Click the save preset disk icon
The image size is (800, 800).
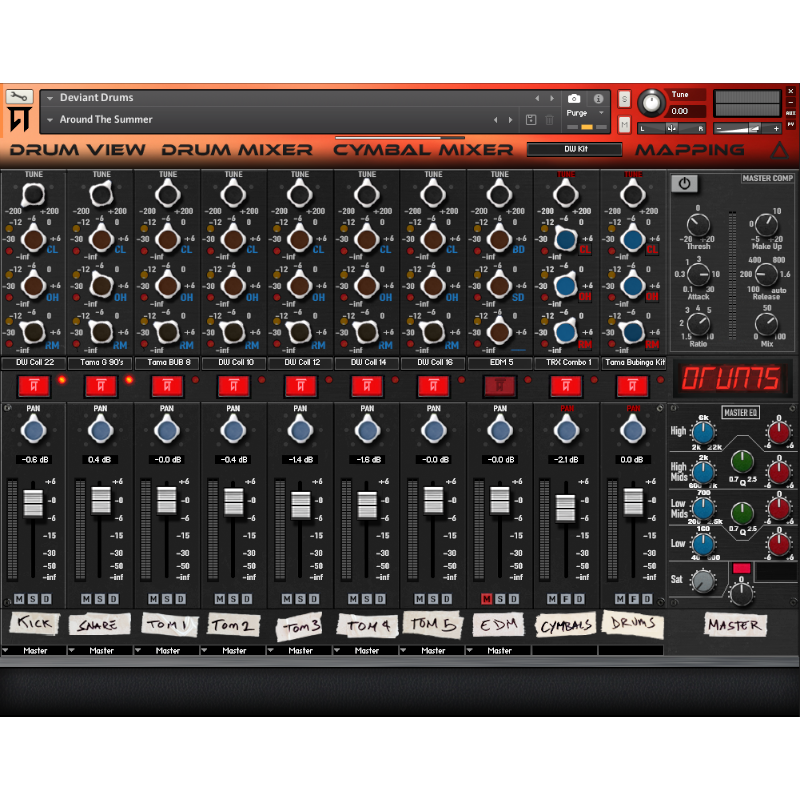pyautogui.click(x=531, y=120)
